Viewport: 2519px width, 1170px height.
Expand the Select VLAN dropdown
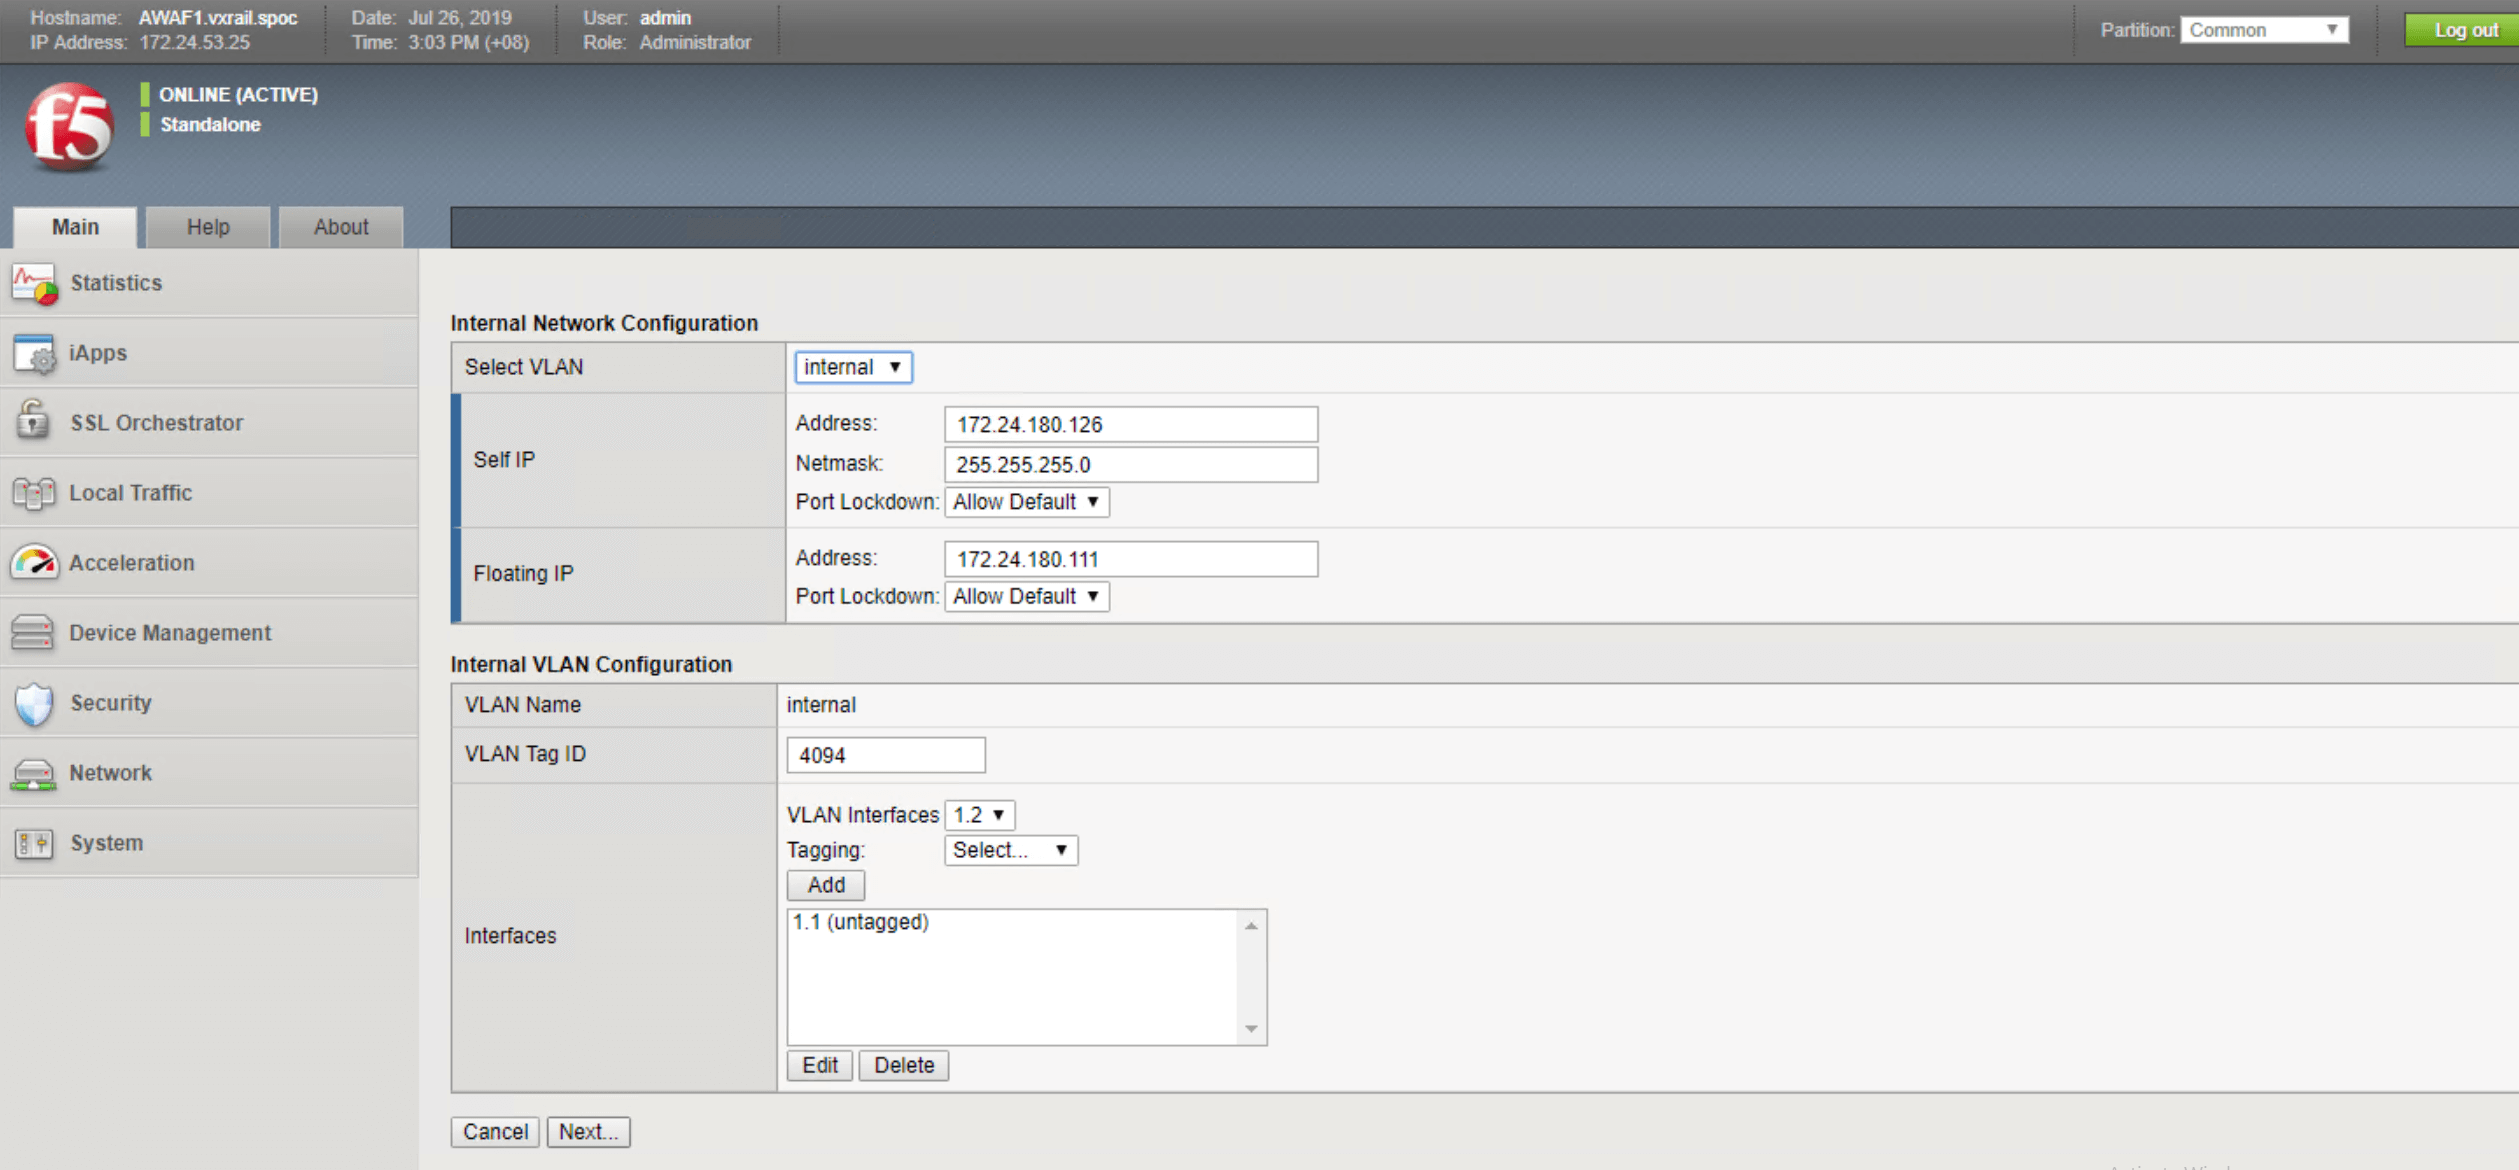click(851, 366)
